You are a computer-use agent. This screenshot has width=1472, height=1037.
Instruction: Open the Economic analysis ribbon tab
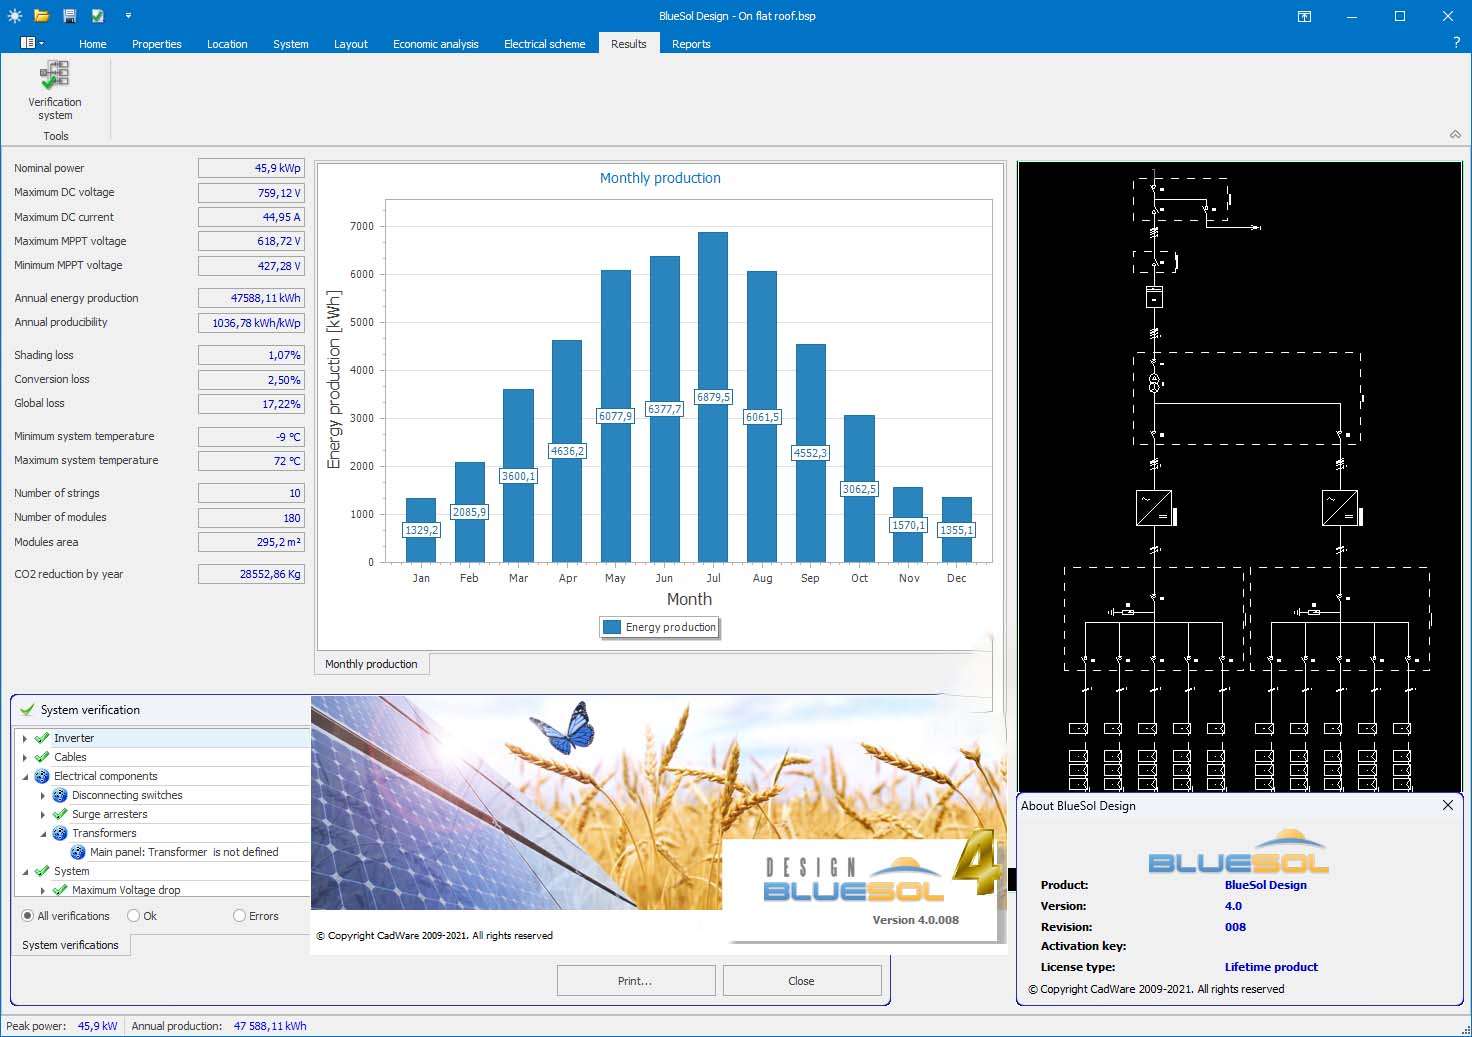435,44
